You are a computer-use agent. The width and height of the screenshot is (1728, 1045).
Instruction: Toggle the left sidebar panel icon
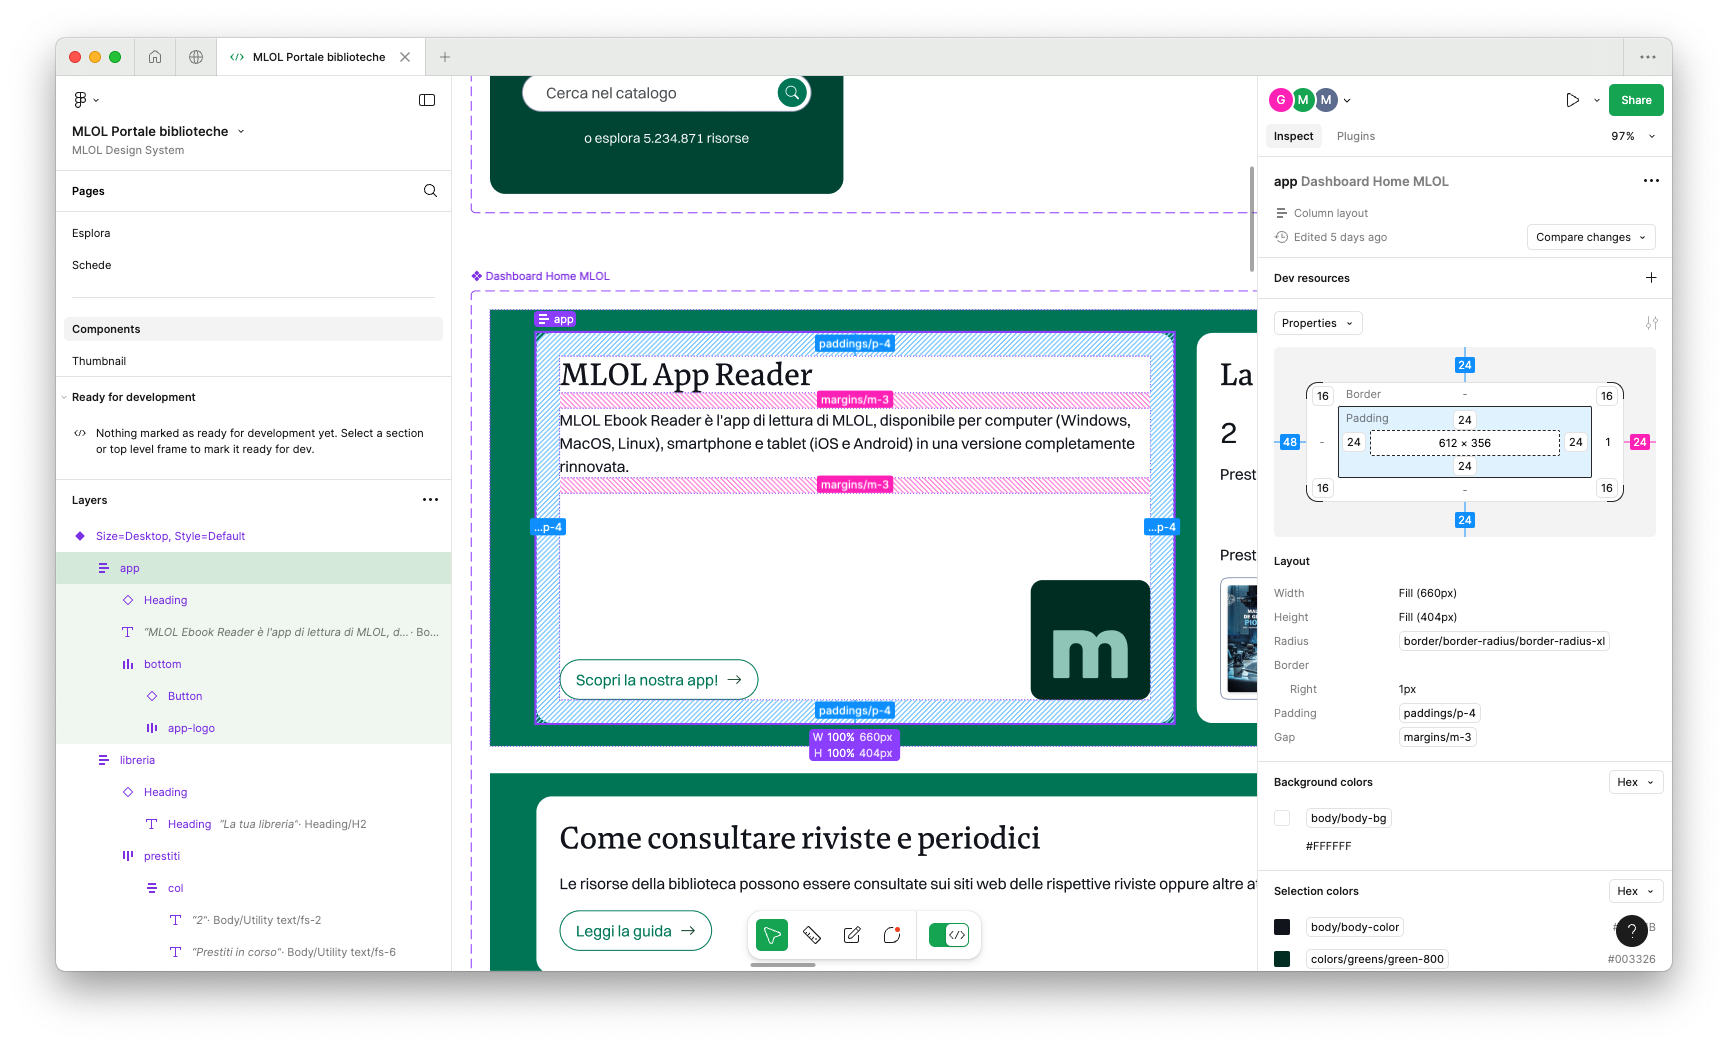pyautogui.click(x=427, y=100)
